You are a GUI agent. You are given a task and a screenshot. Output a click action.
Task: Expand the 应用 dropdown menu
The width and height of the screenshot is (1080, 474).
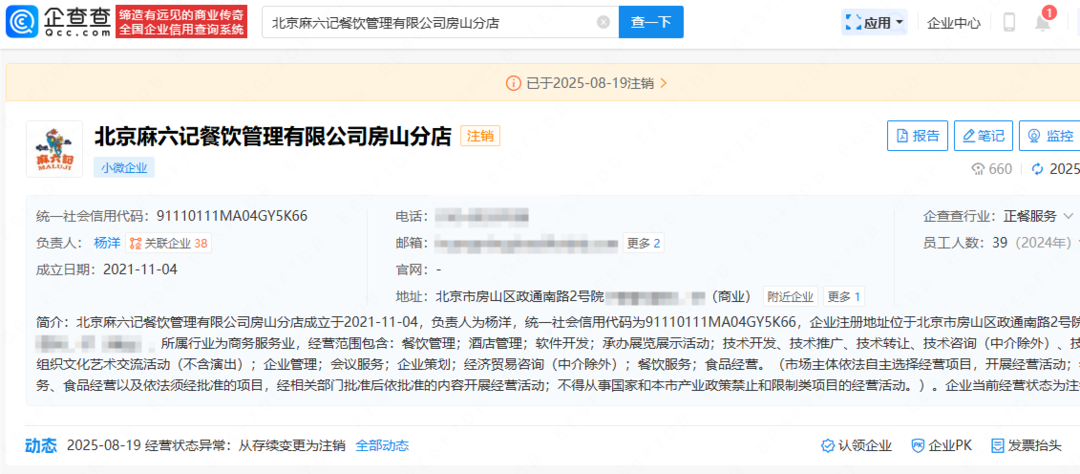click(875, 22)
